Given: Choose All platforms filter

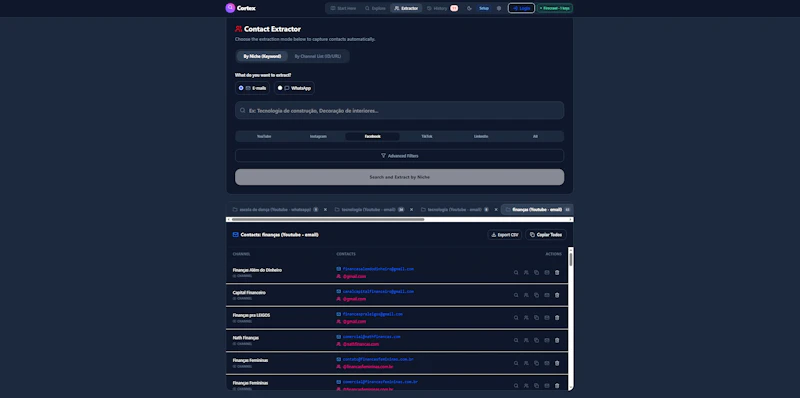Looking at the screenshot, I should click(x=535, y=136).
